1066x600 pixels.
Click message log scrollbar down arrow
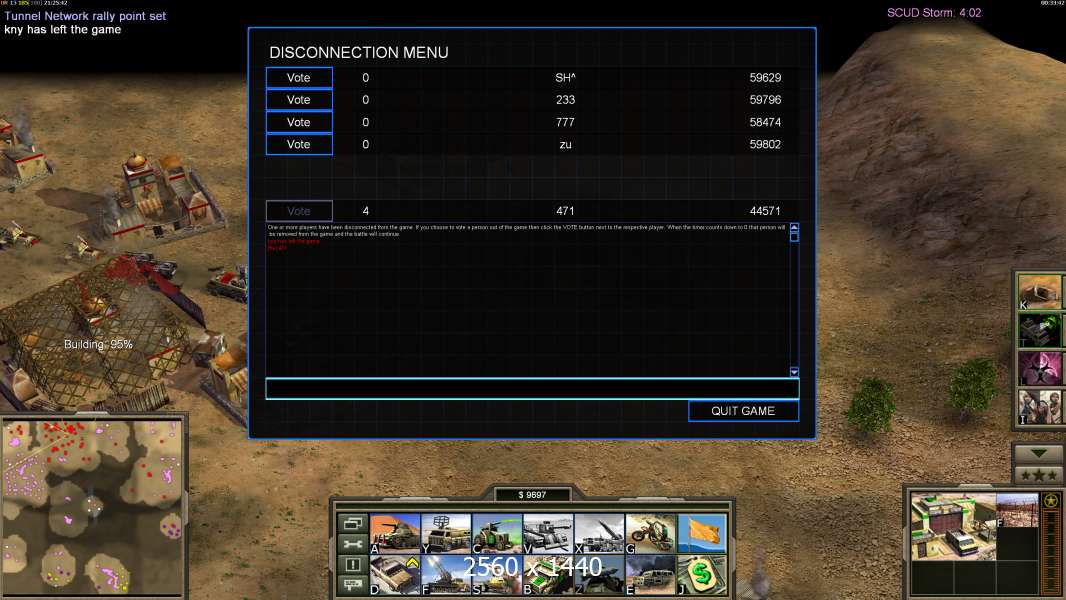point(794,372)
